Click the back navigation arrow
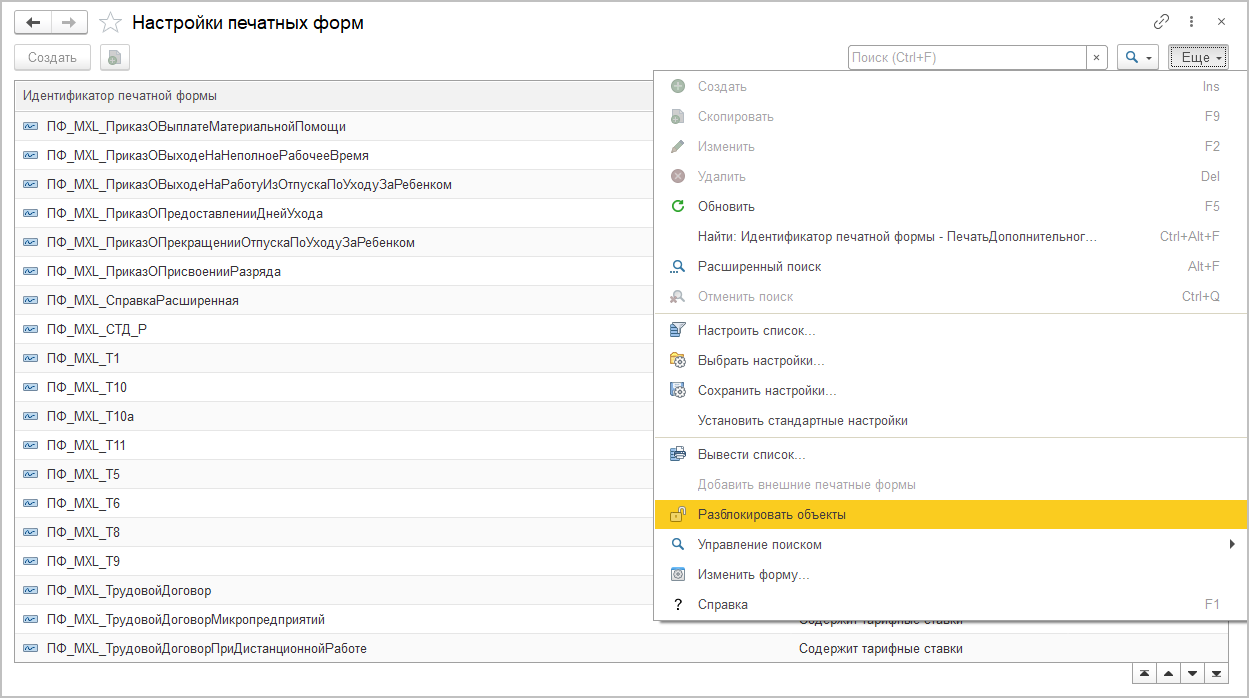1249x698 pixels. 33,22
